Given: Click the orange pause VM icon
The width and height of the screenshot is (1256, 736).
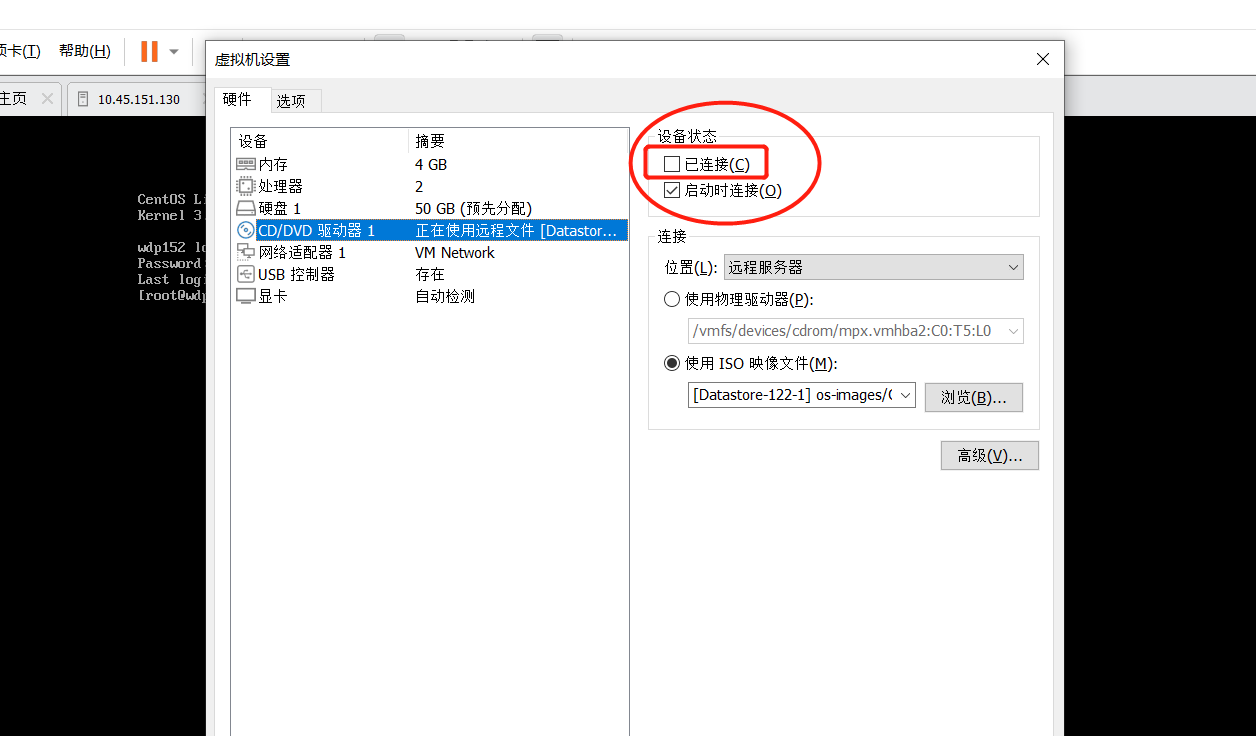Looking at the screenshot, I should [x=149, y=51].
